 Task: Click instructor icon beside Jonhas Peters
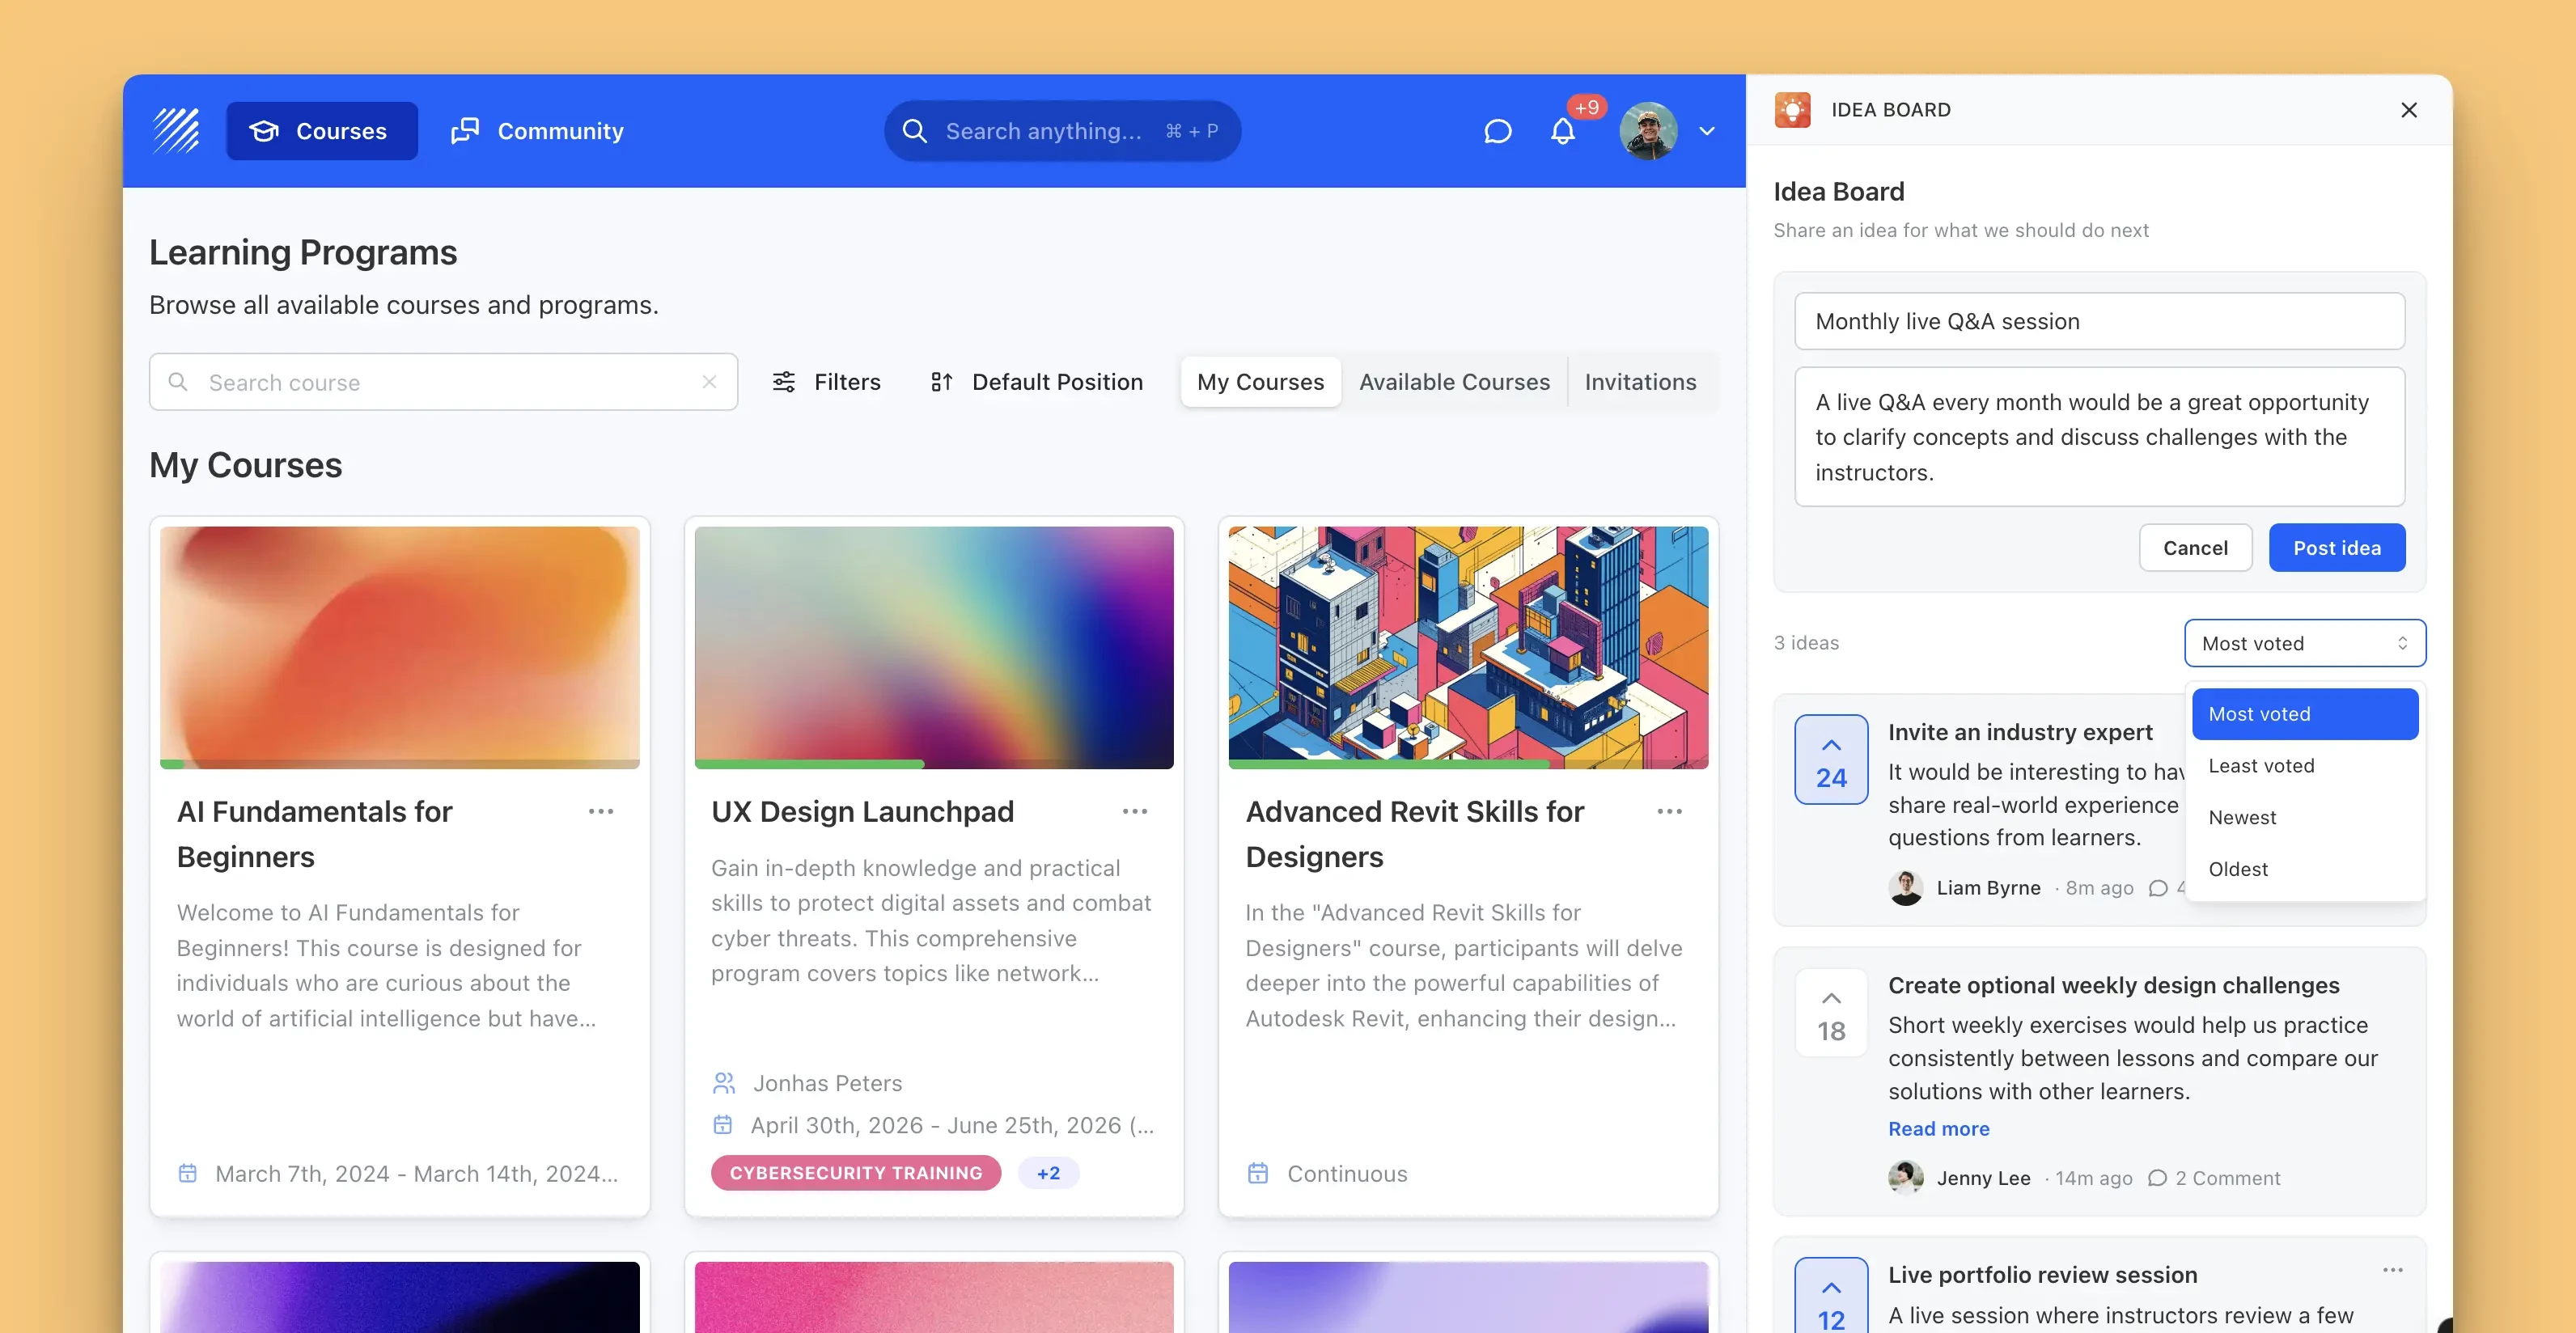click(x=724, y=1083)
